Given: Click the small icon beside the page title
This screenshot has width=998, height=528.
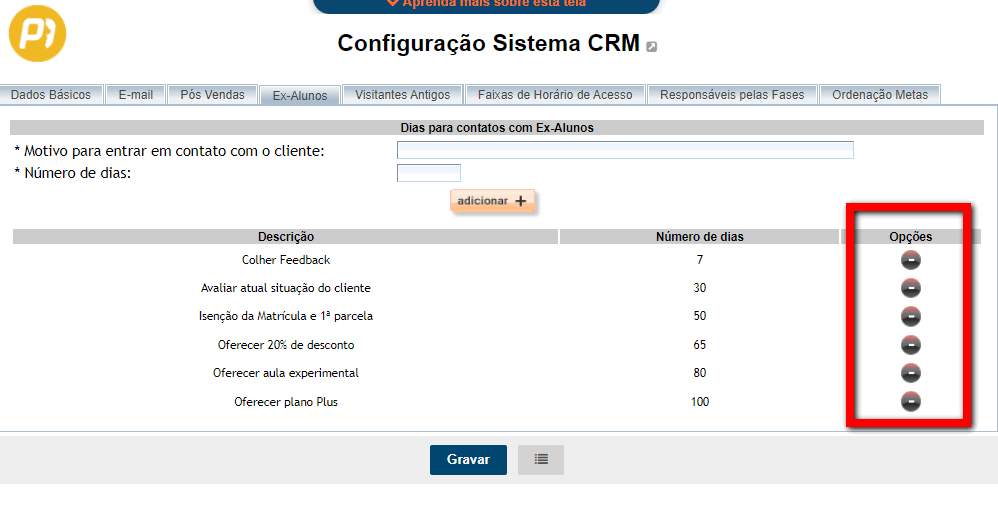Looking at the screenshot, I should pos(652,46).
